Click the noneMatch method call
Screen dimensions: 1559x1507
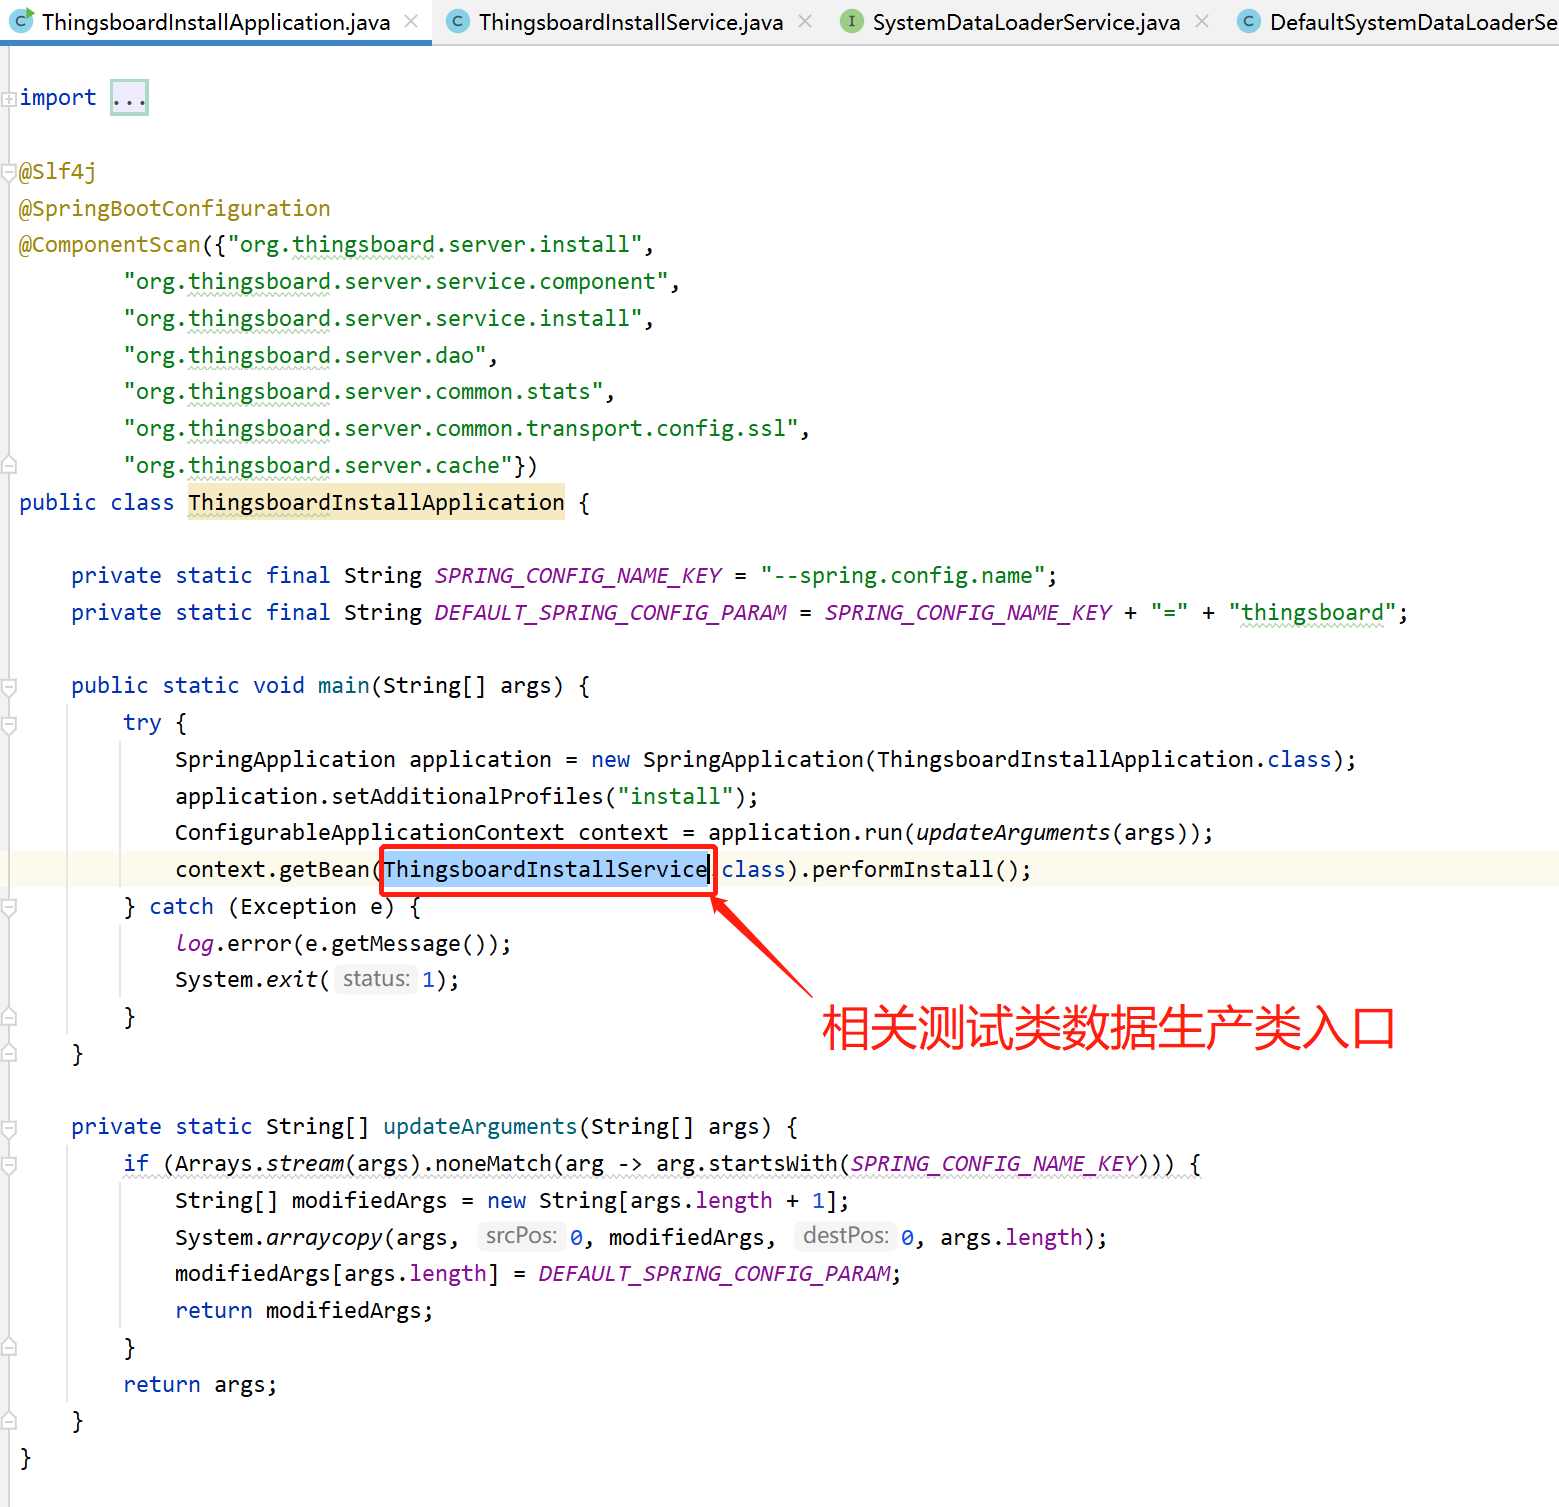(494, 1164)
